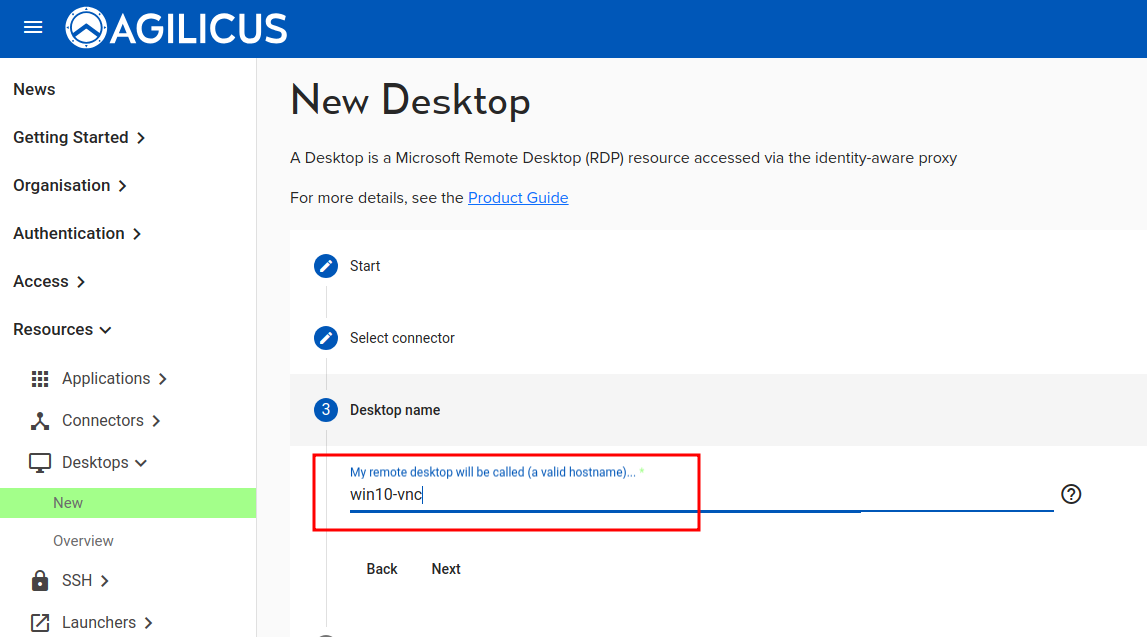The width and height of the screenshot is (1147, 637).
Task: Click the Applications grid icon
Action: tap(40, 379)
